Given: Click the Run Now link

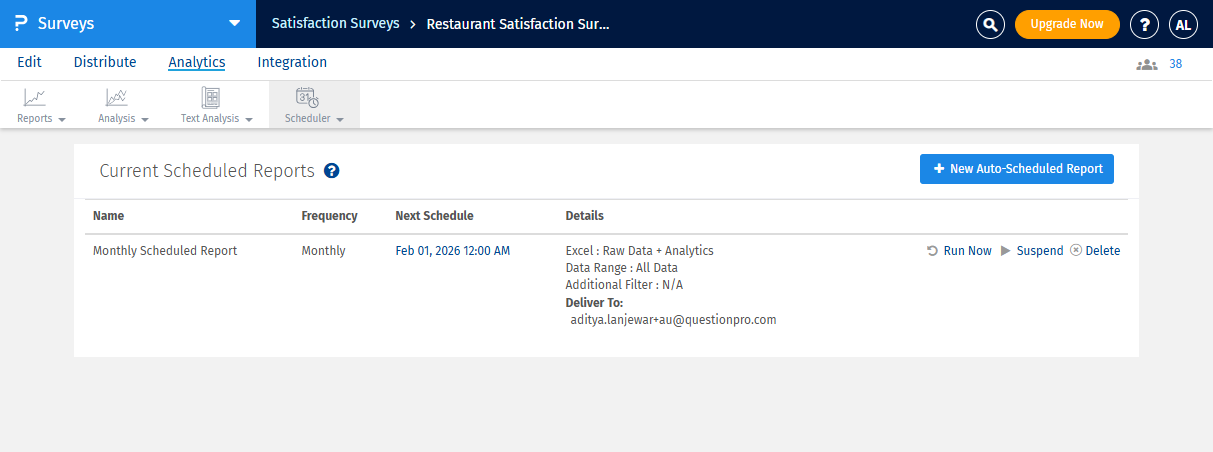Looking at the screenshot, I should point(968,251).
